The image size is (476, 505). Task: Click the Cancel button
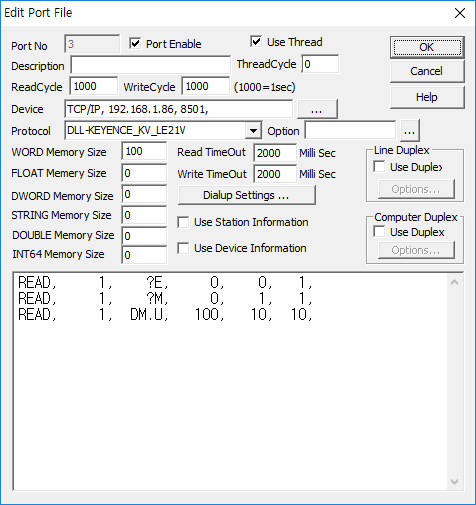[427, 71]
